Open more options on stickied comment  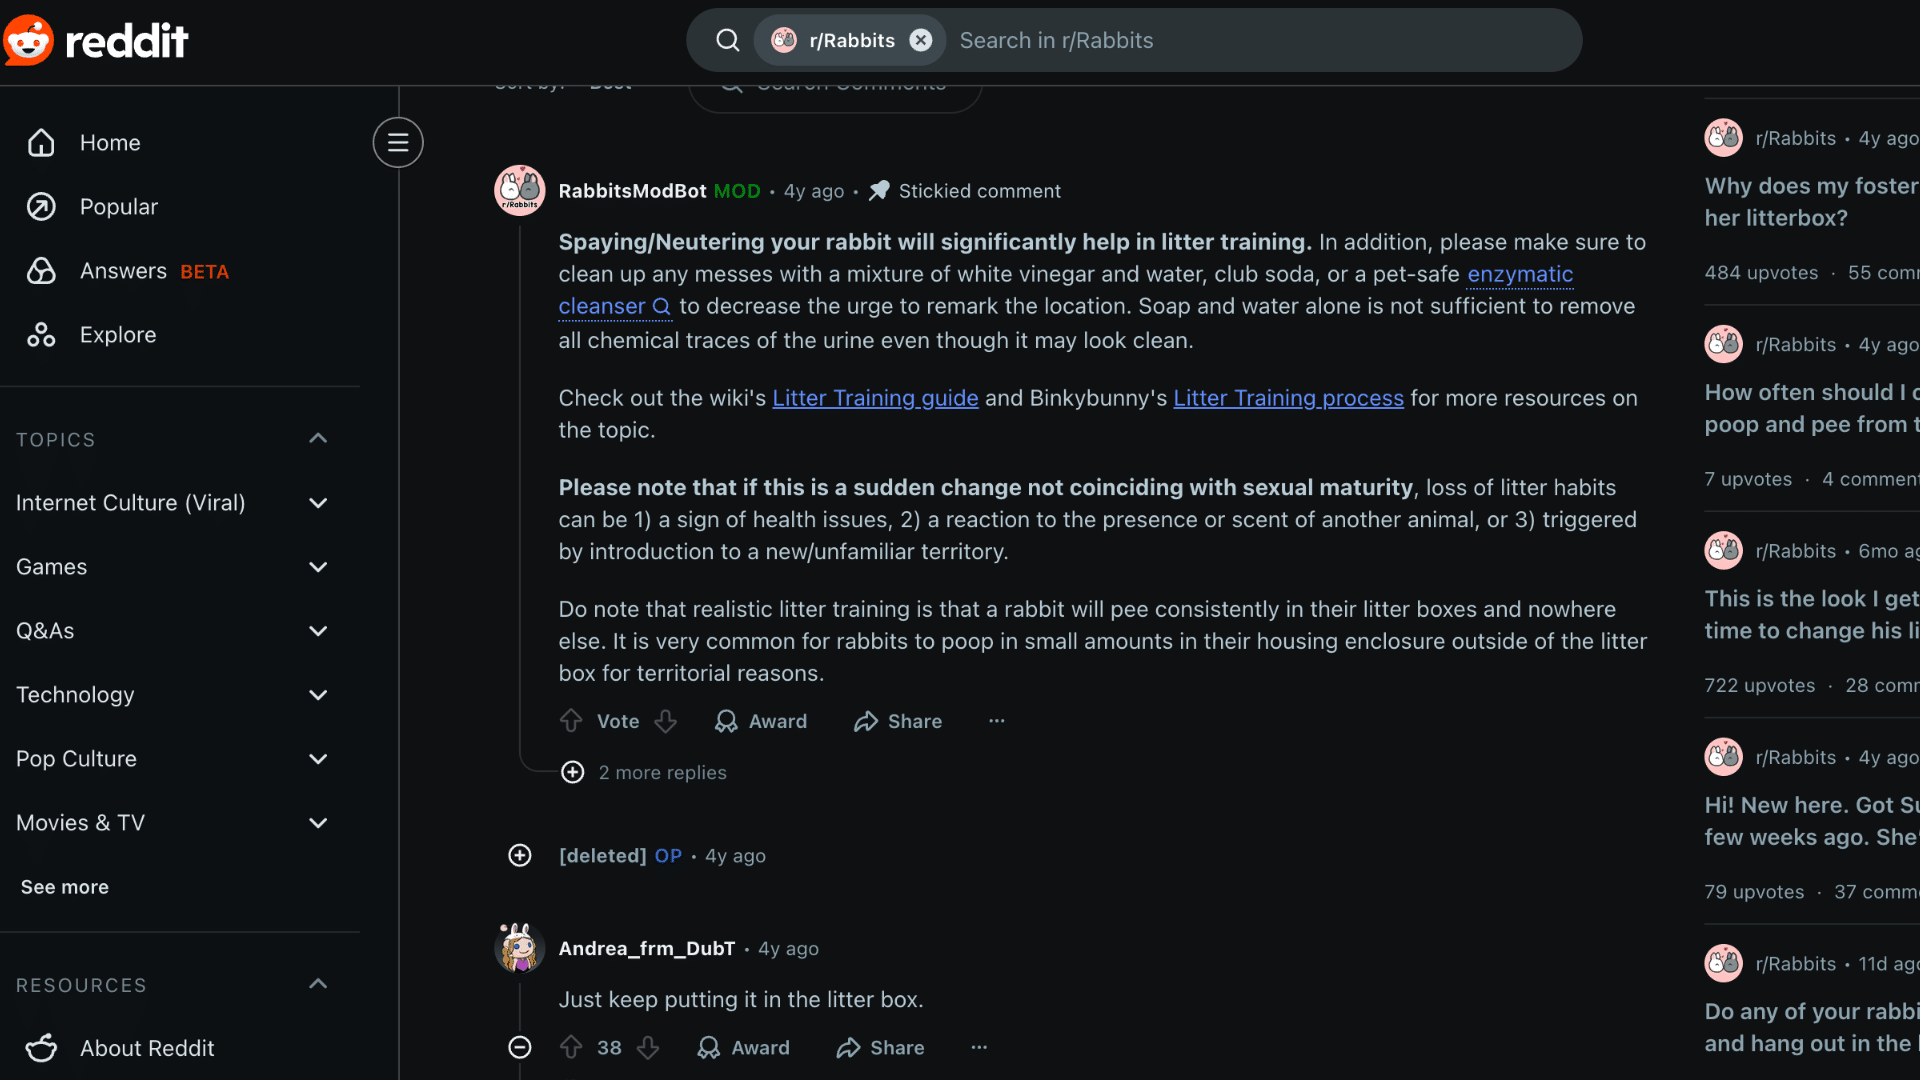click(996, 721)
